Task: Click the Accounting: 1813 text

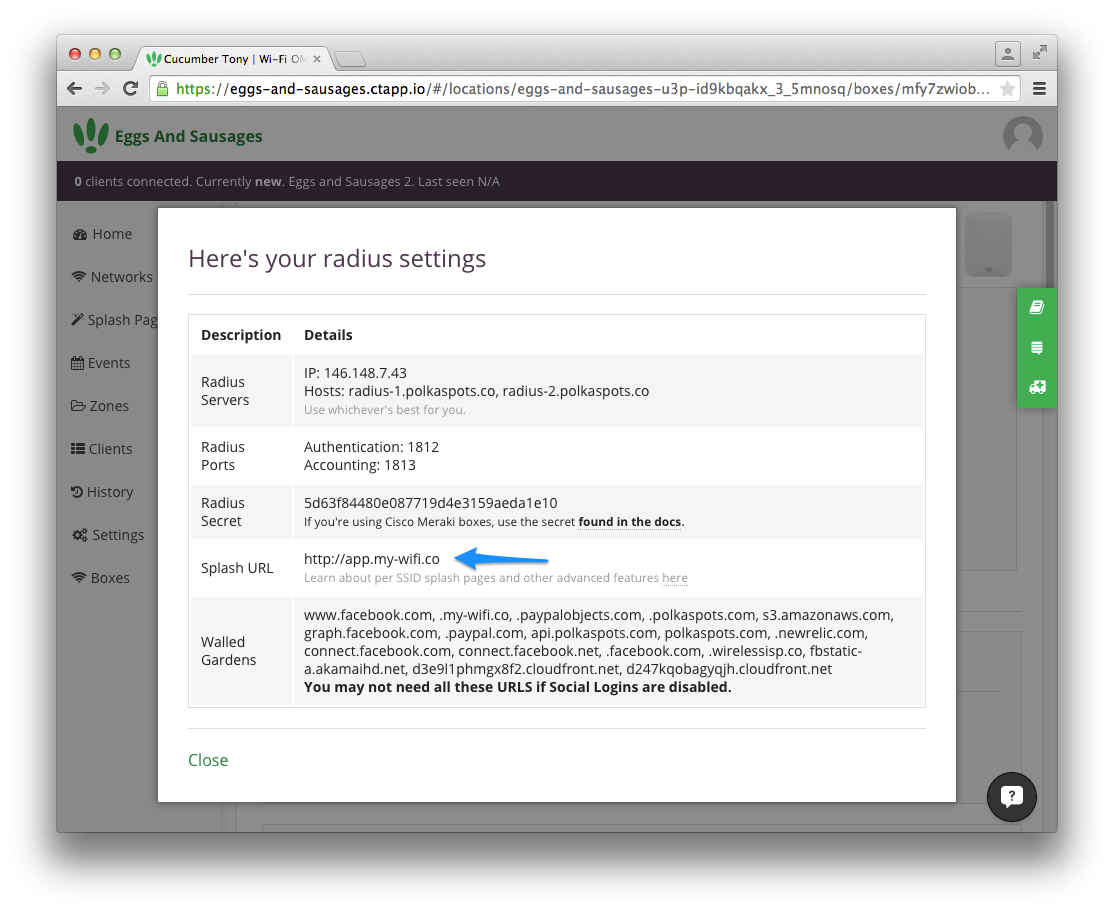Action: (359, 465)
